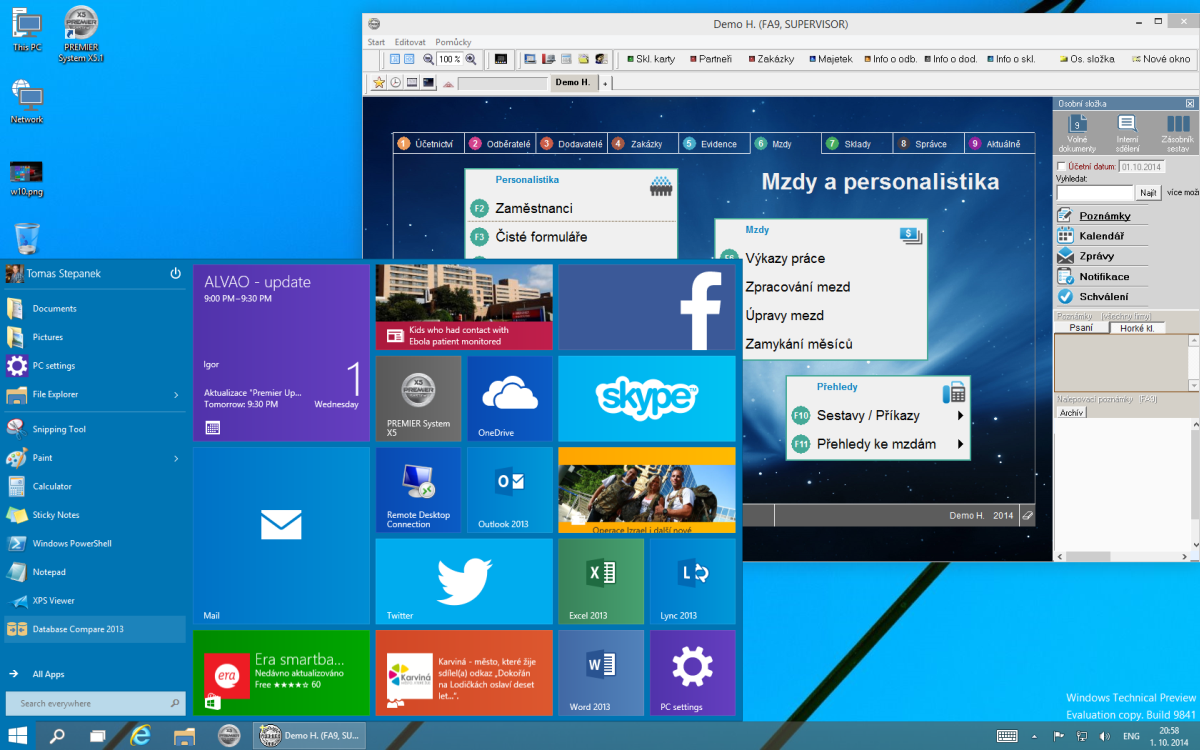This screenshot has width=1200, height=750.
Task: Open Internet Explorer from the taskbar
Action: [141, 736]
